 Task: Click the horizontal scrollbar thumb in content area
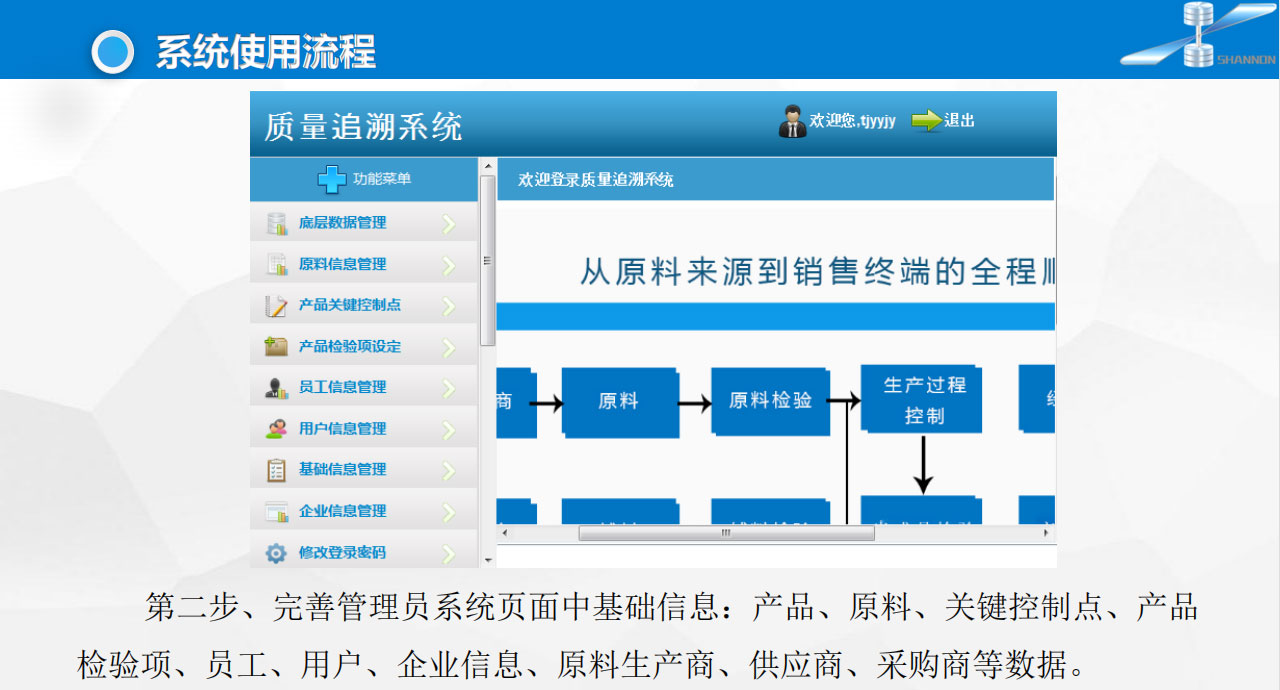726,534
